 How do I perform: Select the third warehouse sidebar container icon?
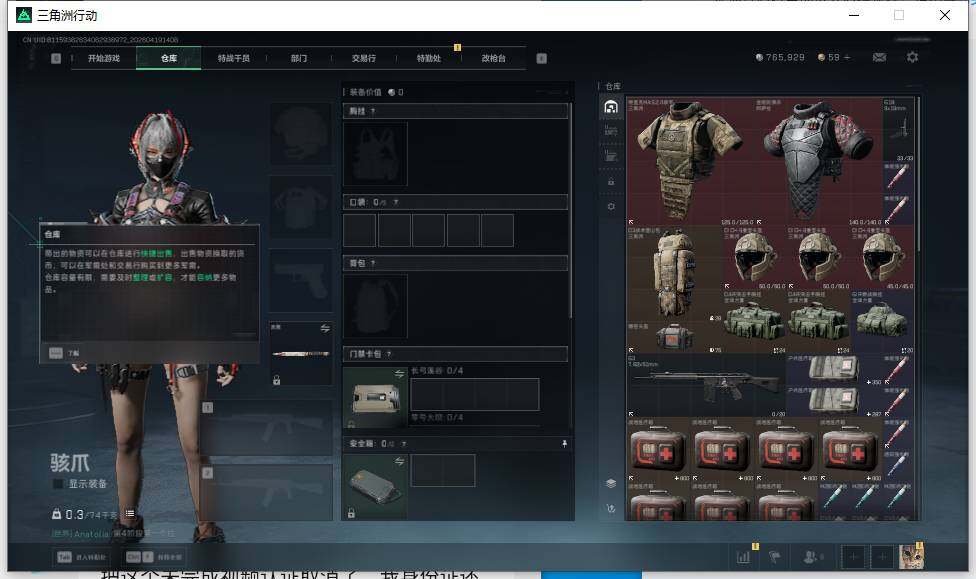click(x=611, y=156)
